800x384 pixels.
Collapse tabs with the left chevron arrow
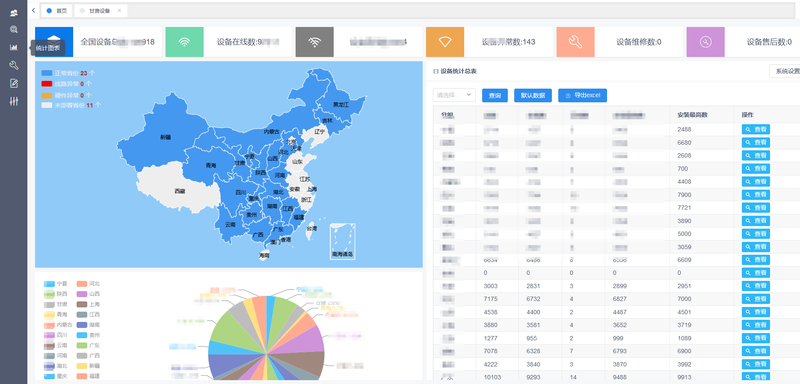click(x=34, y=10)
